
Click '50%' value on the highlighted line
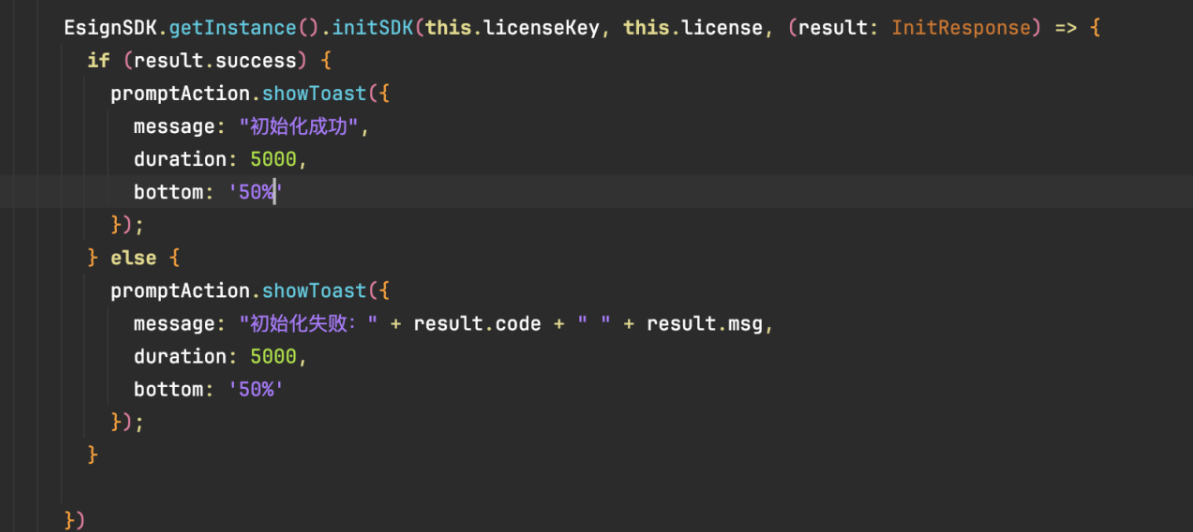click(x=256, y=193)
